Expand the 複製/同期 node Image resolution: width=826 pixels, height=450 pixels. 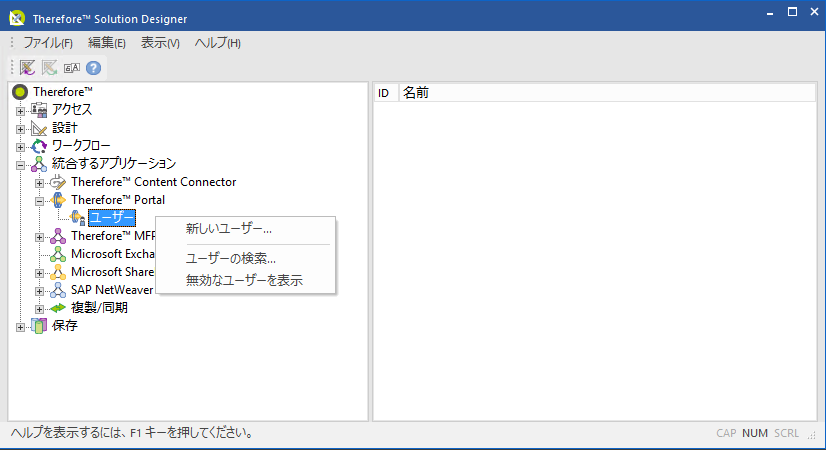click(40, 309)
